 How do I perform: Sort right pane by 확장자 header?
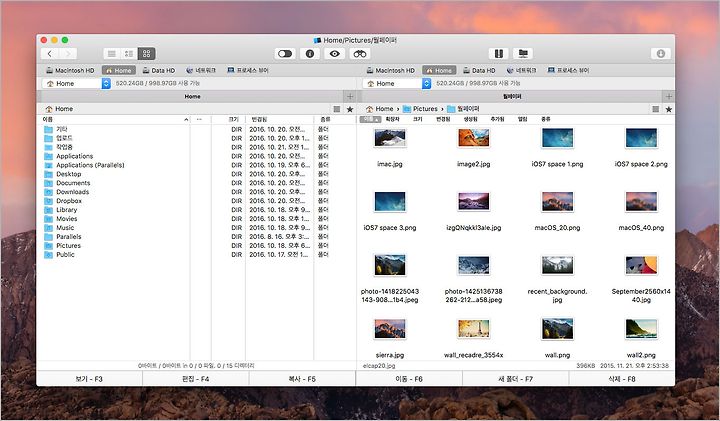pyautogui.click(x=392, y=119)
